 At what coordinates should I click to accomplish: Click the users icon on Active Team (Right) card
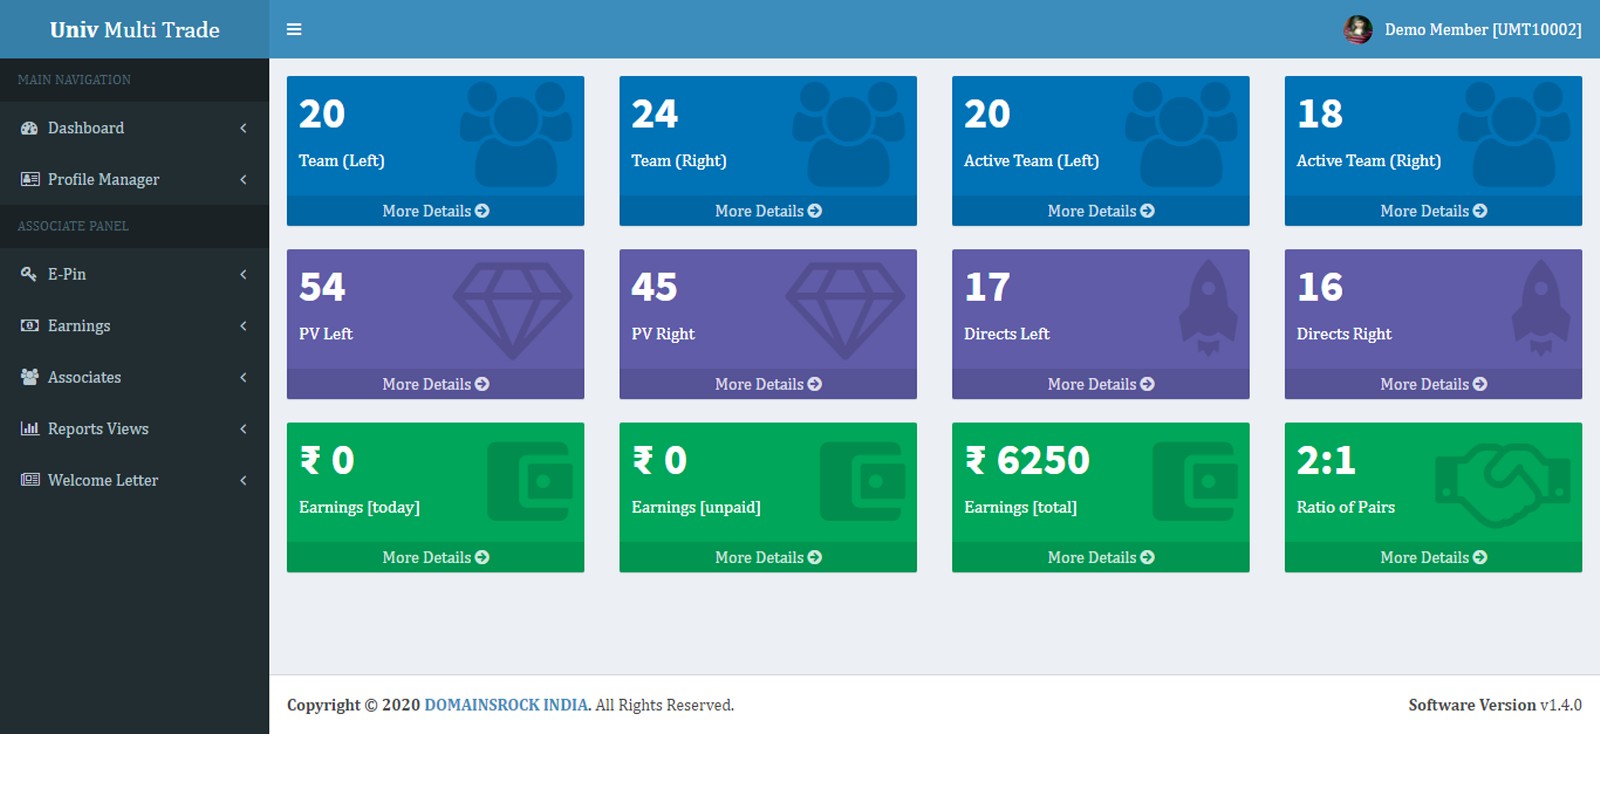tap(1515, 134)
